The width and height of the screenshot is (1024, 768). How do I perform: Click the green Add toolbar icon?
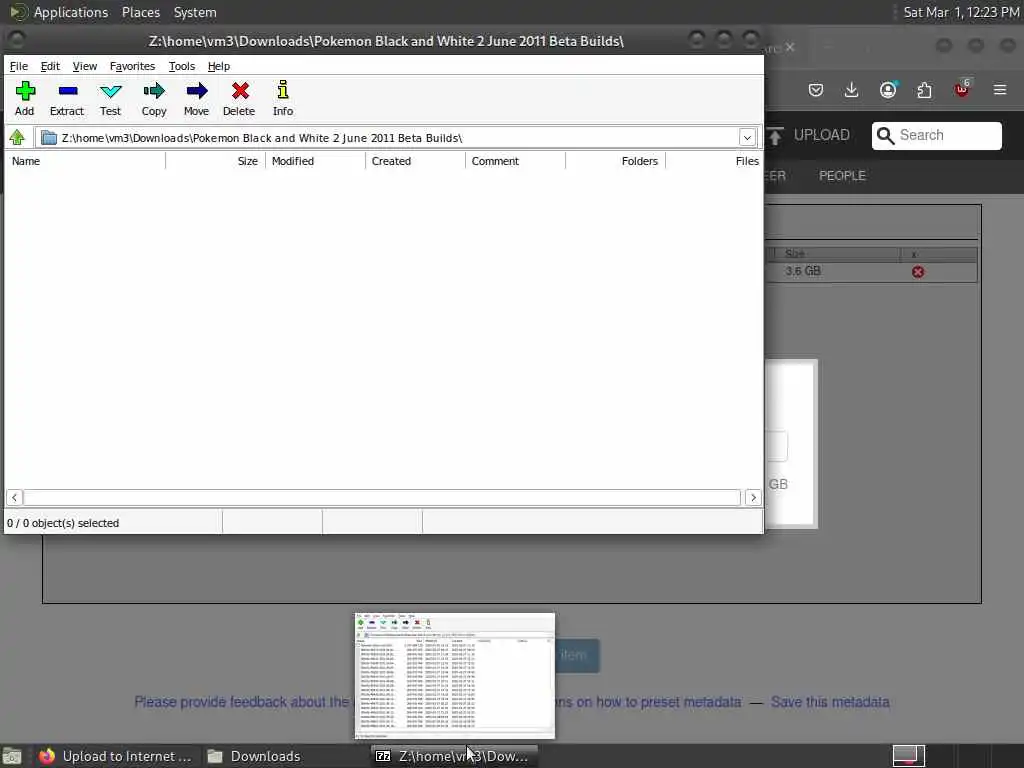point(25,91)
